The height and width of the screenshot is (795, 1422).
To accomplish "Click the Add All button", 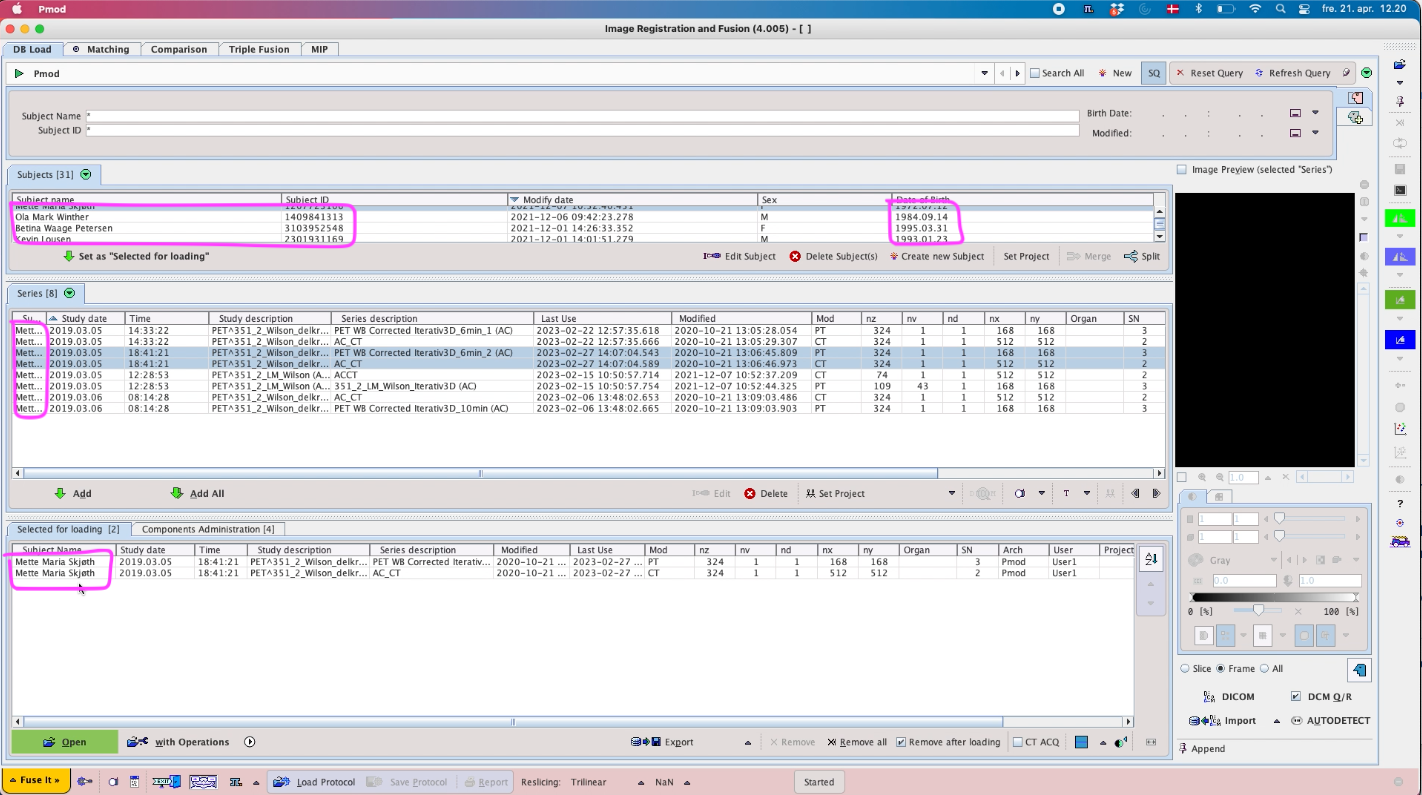I will (x=197, y=493).
